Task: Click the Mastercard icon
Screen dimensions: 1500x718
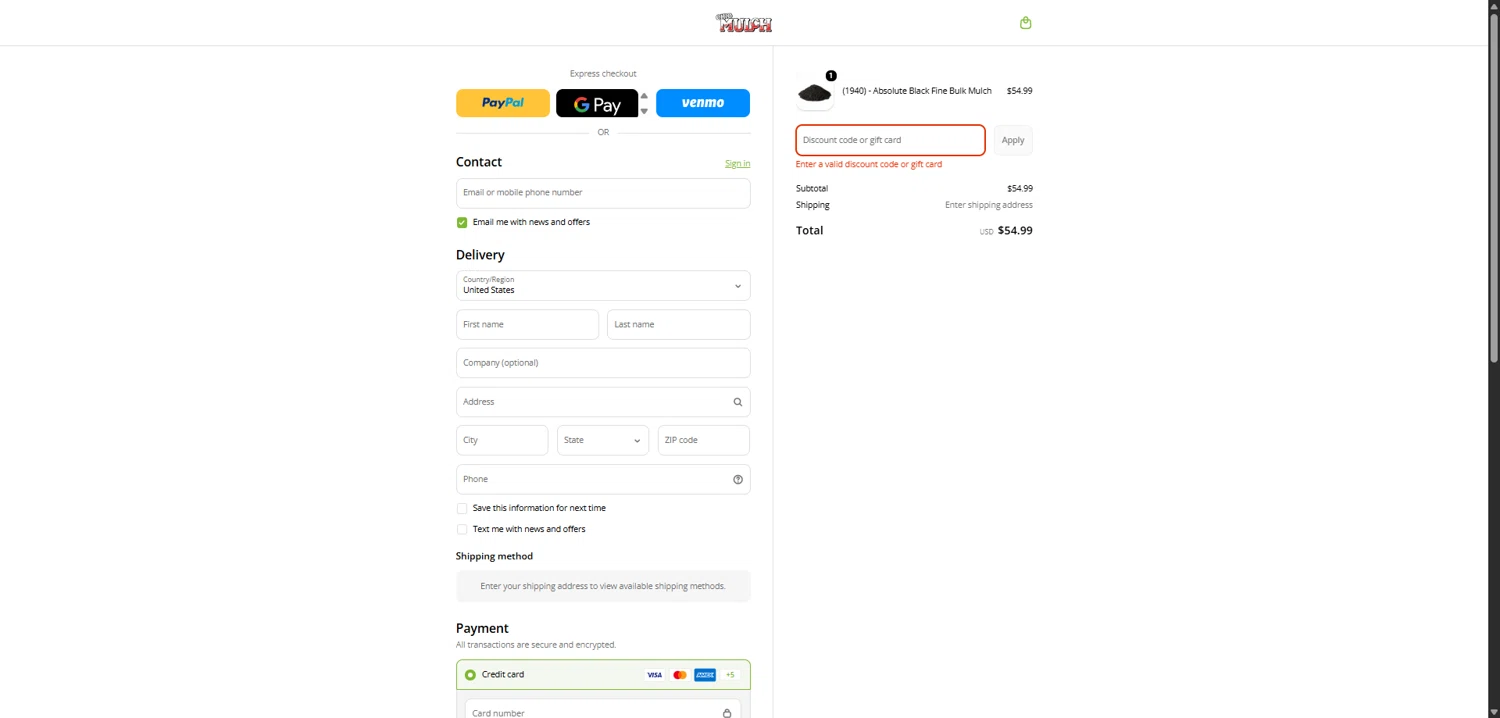Action: coord(680,675)
